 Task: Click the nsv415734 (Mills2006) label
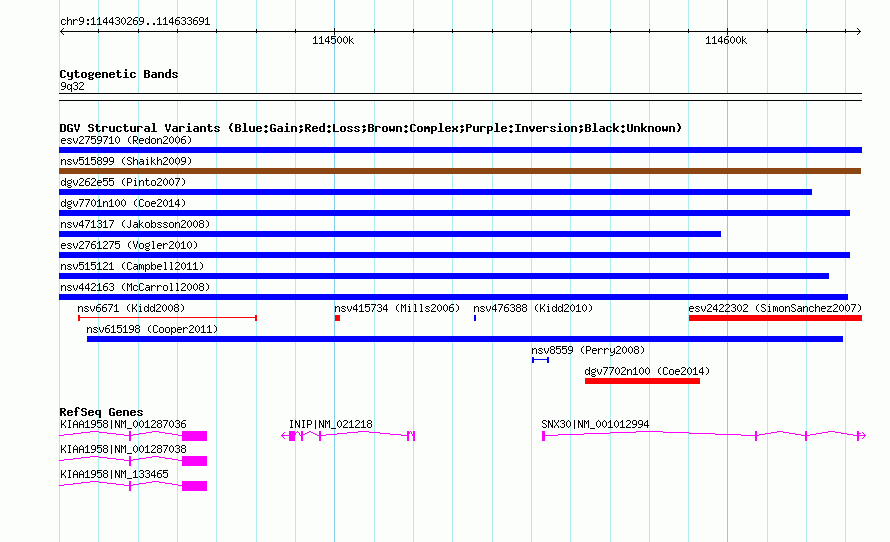pos(397,308)
